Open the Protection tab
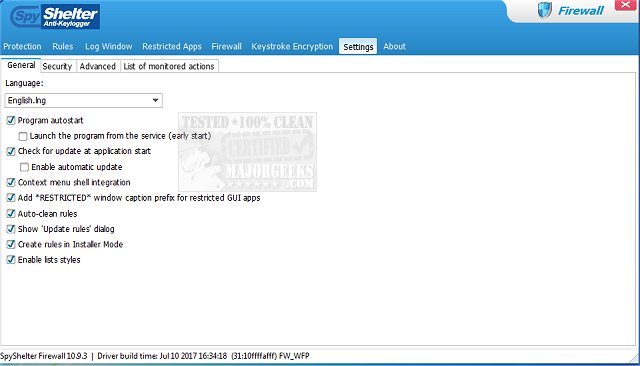 tap(22, 47)
